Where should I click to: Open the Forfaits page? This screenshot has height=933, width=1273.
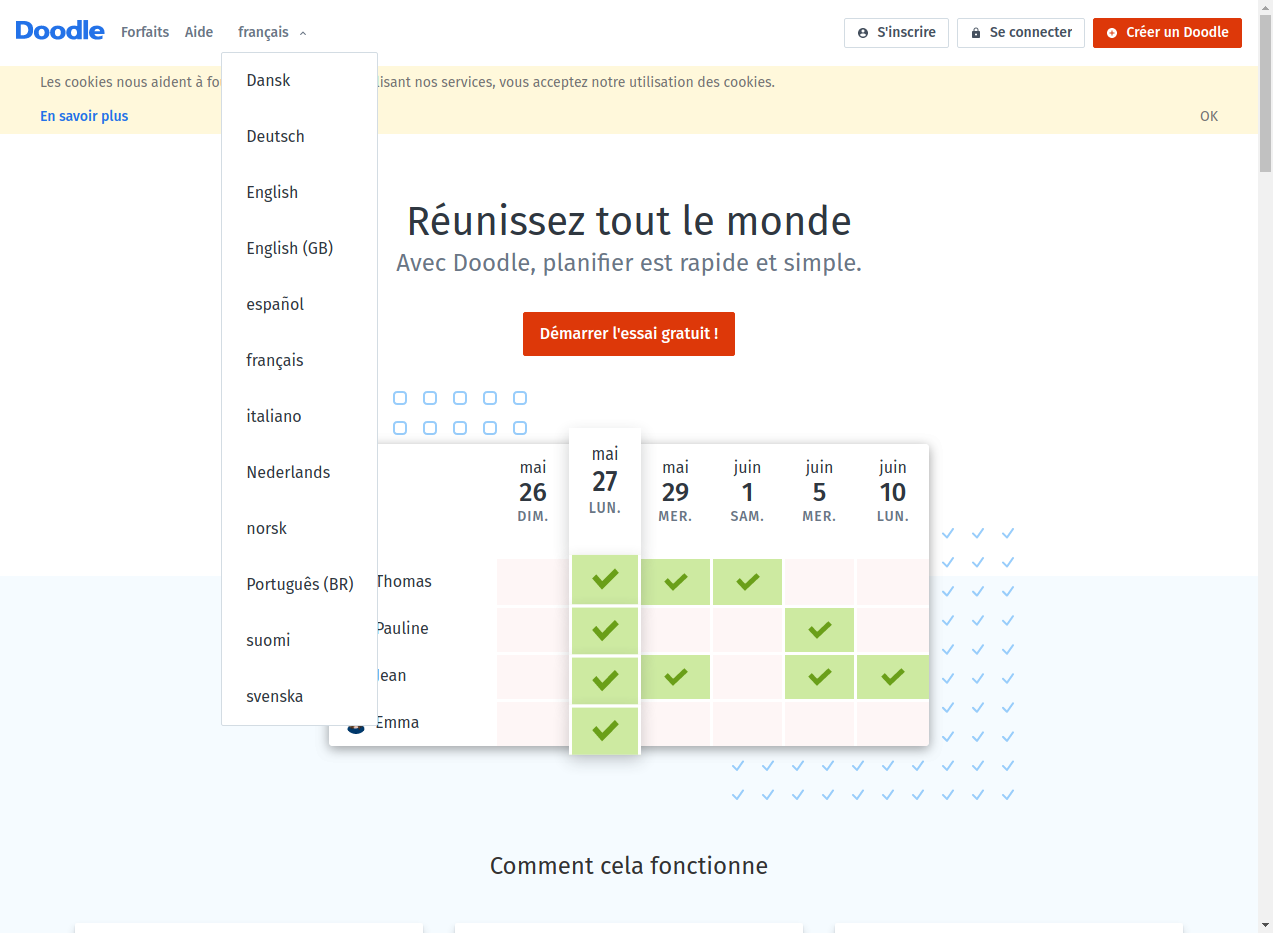[145, 32]
